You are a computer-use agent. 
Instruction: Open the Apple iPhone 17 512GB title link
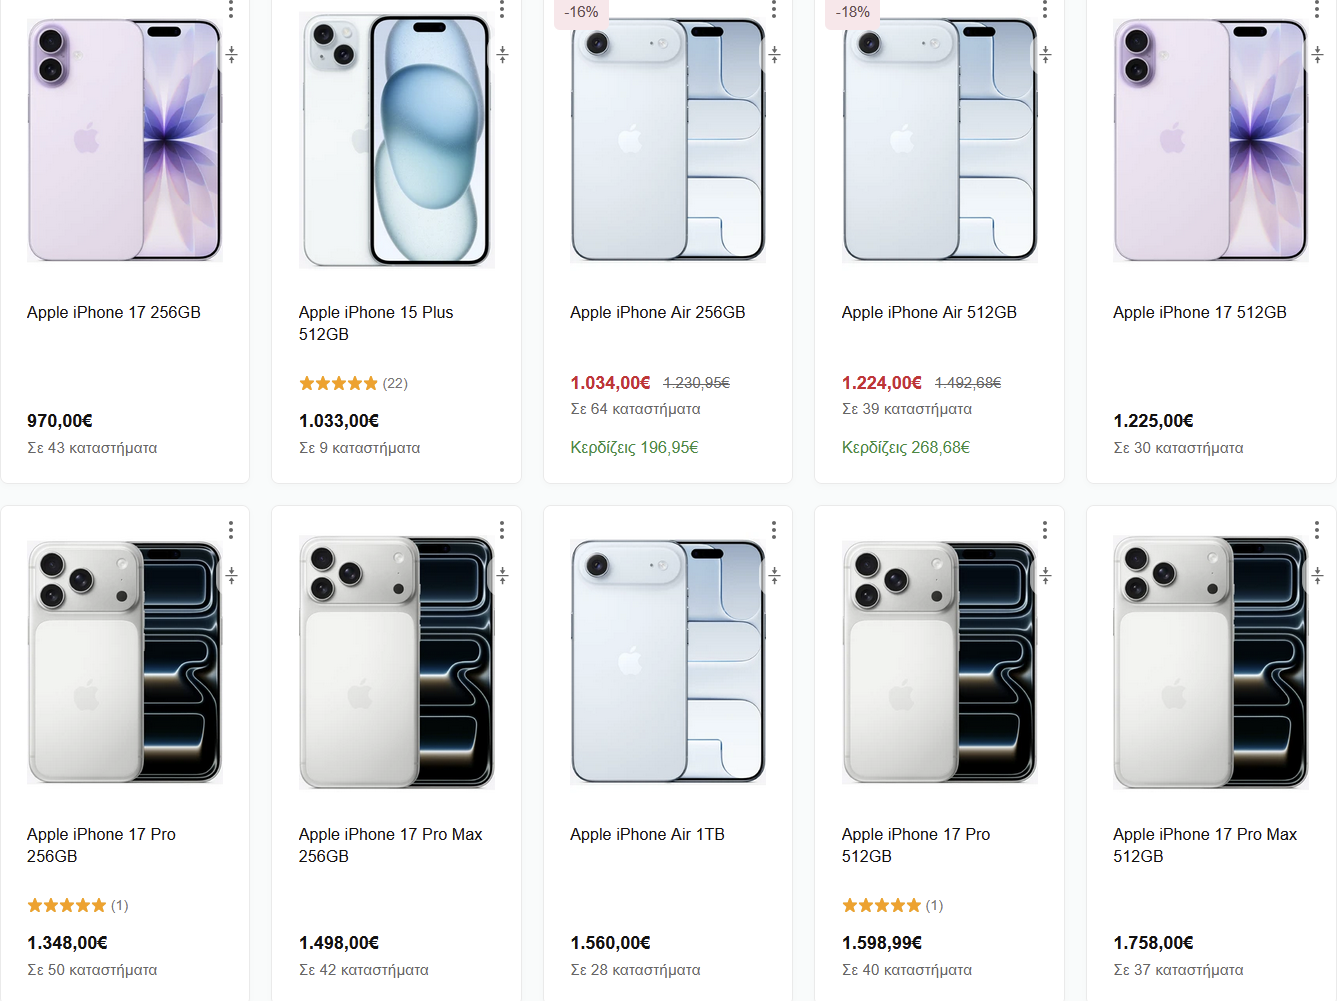point(1199,313)
